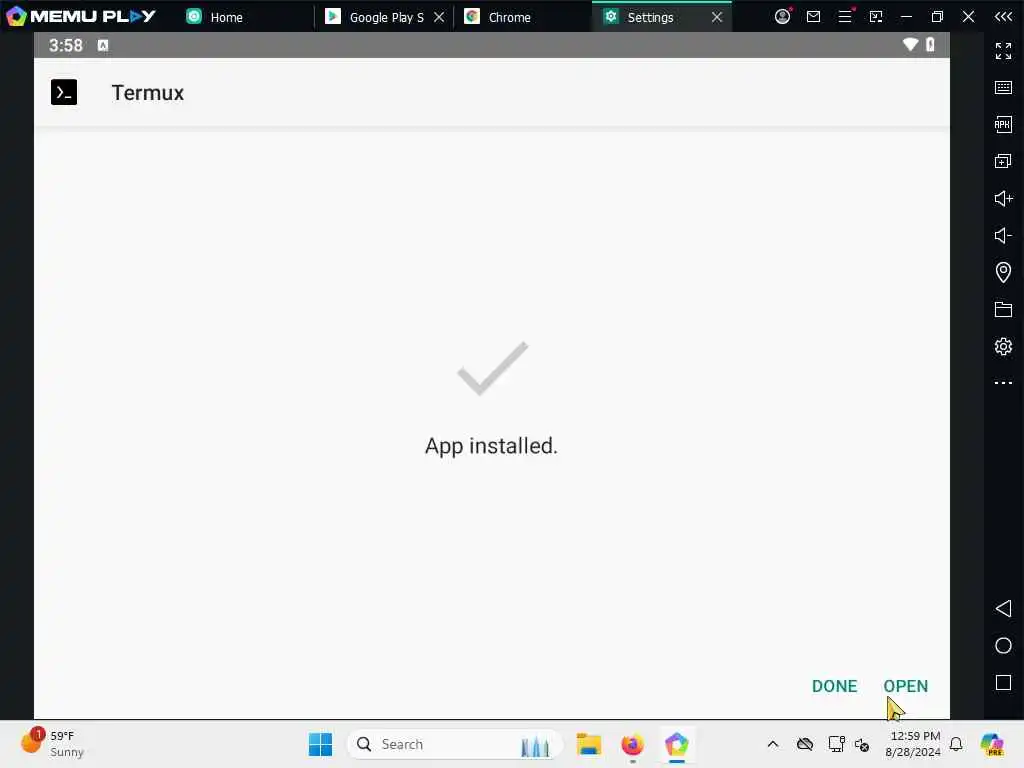Switch to the Chrome tab

coord(508,17)
